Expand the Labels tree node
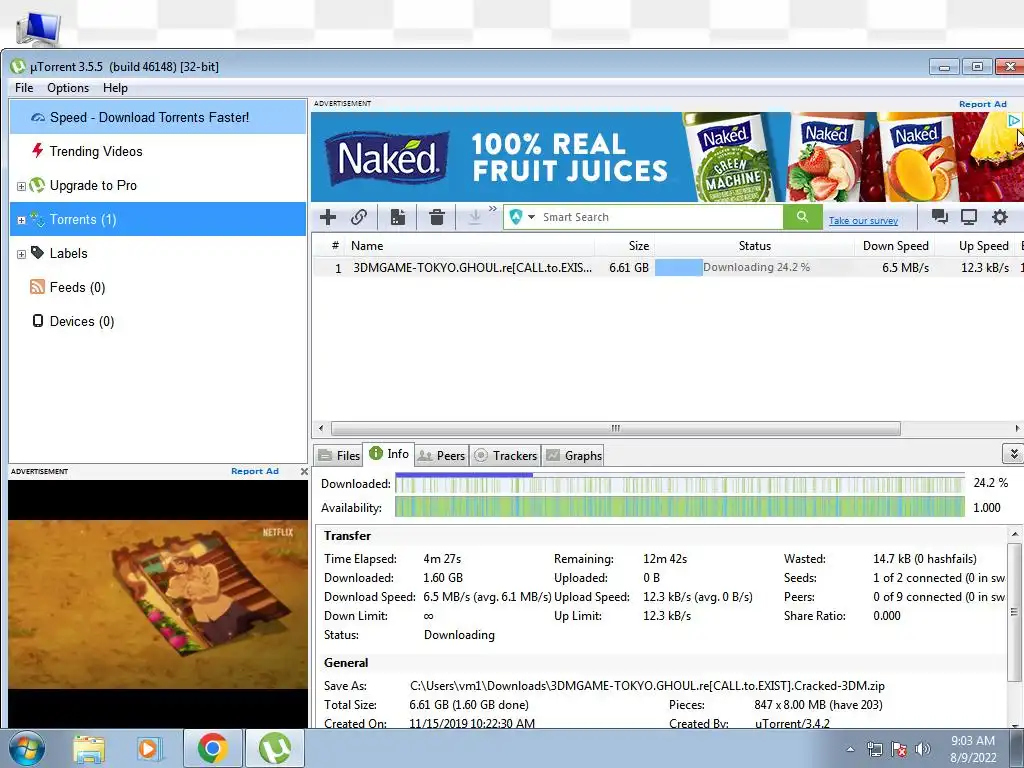1024x768 pixels. (x=21, y=254)
